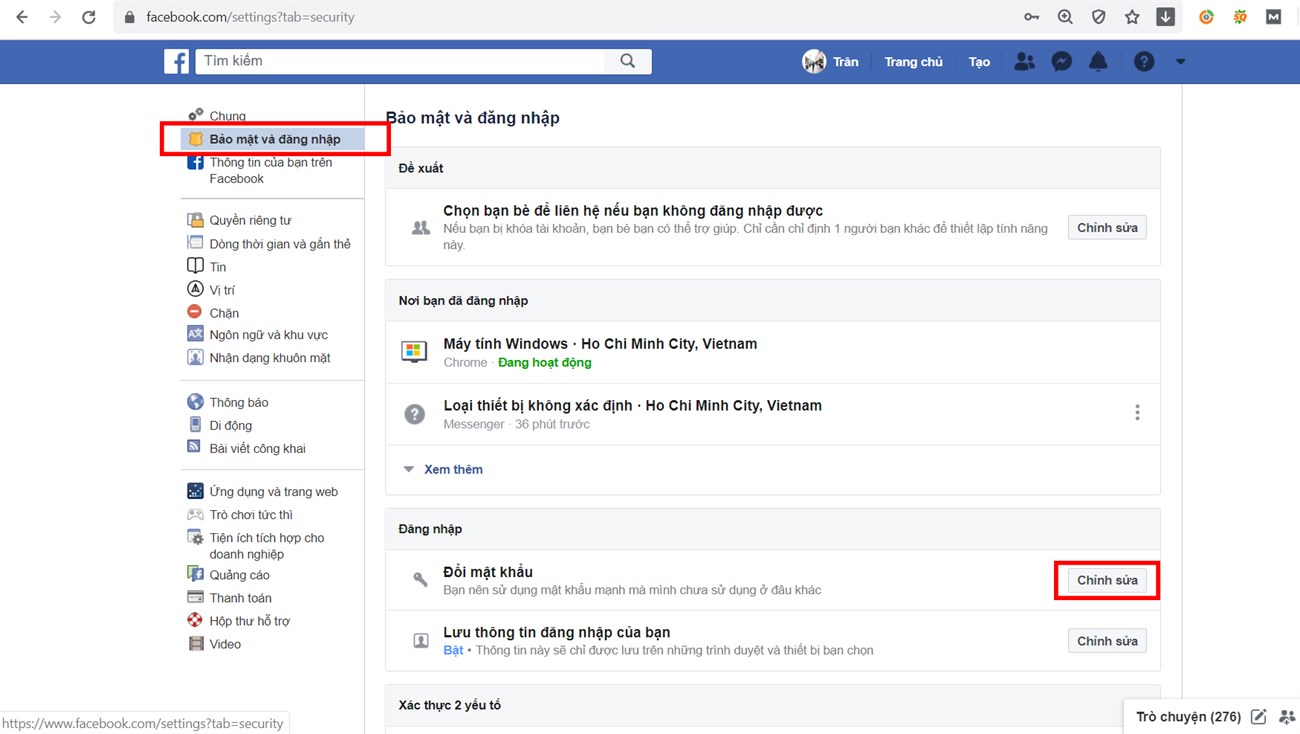Open friend requests icon
Screen dimensions: 1300x734
[1024, 62]
